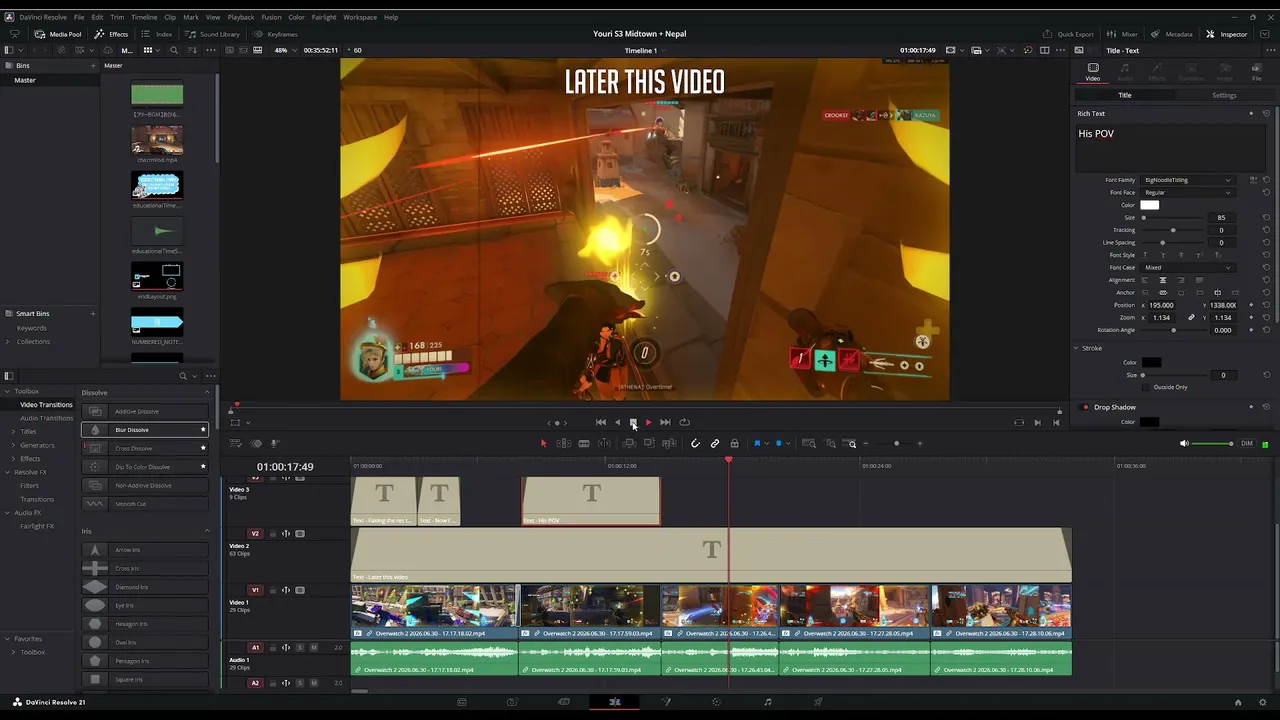This screenshot has width=1280, height=720.
Task: Open the Media Pool panel
Action: [x=58, y=34]
